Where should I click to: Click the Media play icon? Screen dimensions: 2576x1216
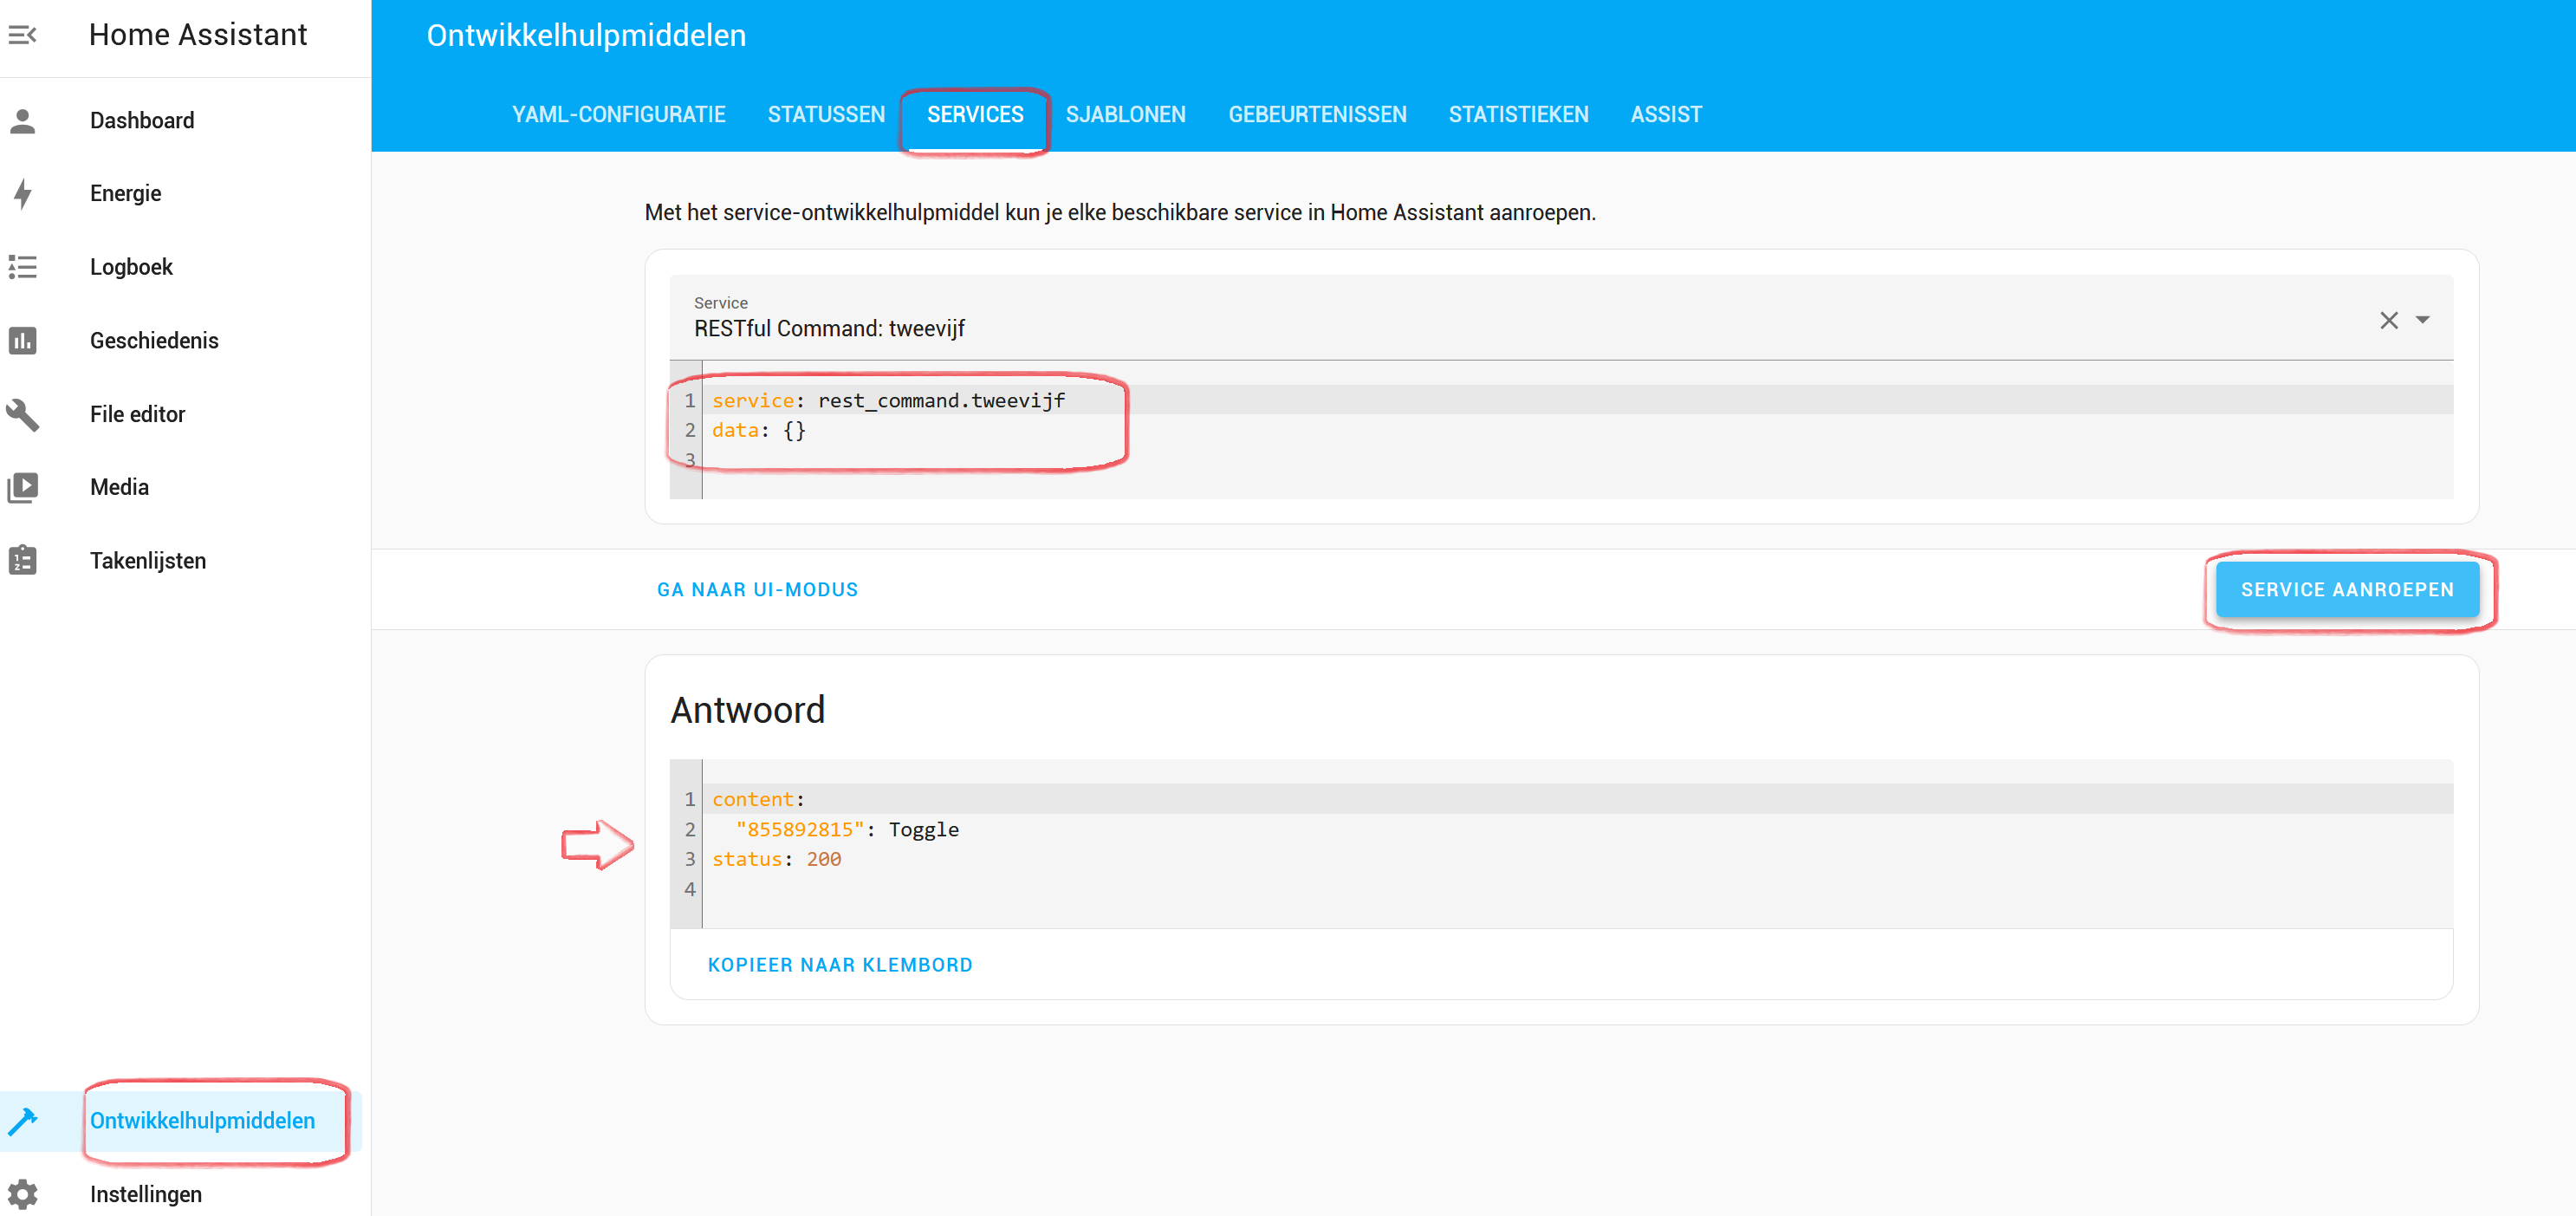pyautogui.click(x=22, y=487)
